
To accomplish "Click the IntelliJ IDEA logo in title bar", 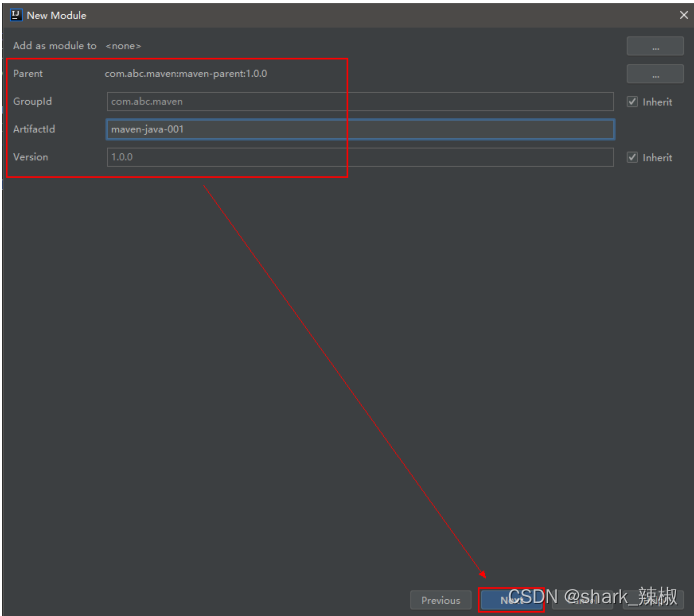I will 15,15.
